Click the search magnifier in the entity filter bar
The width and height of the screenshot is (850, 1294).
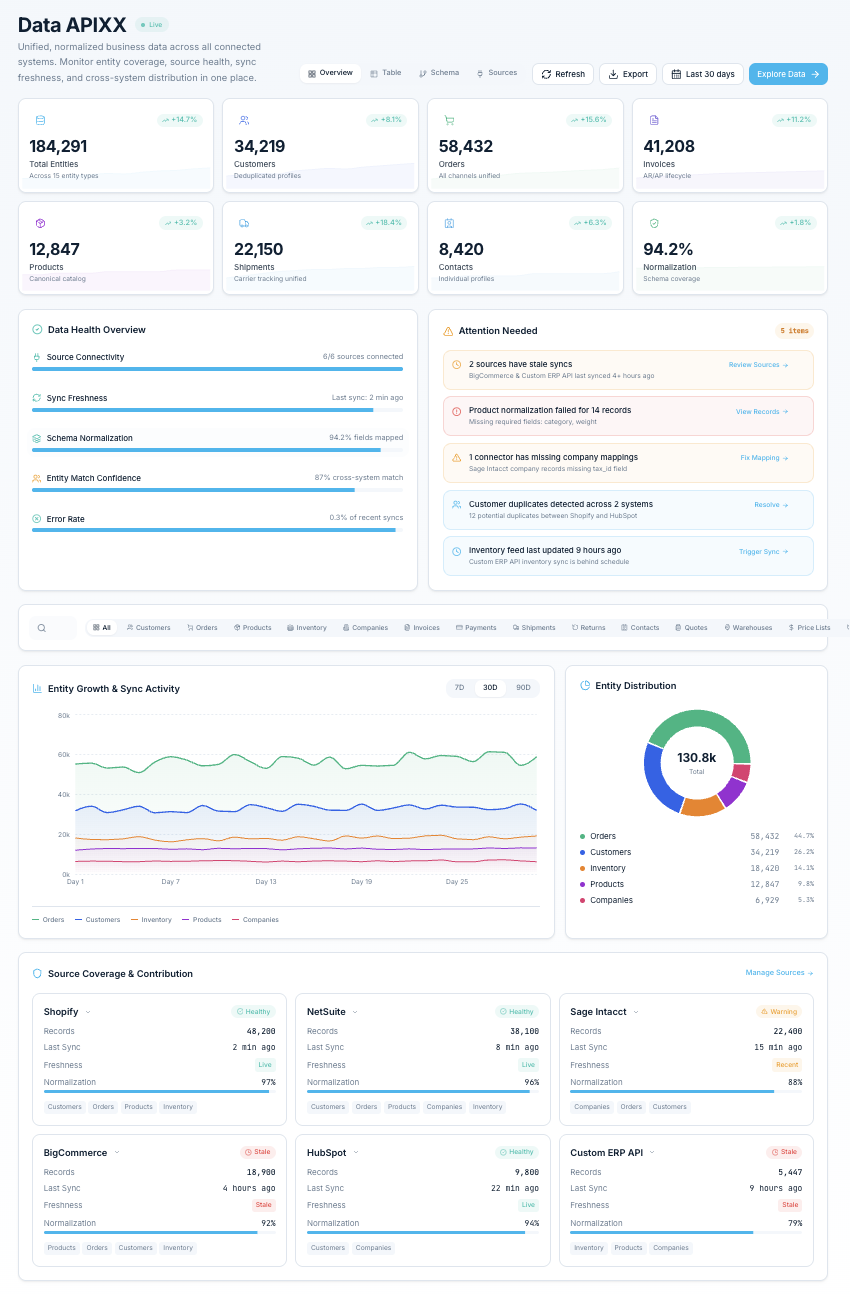point(40,627)
